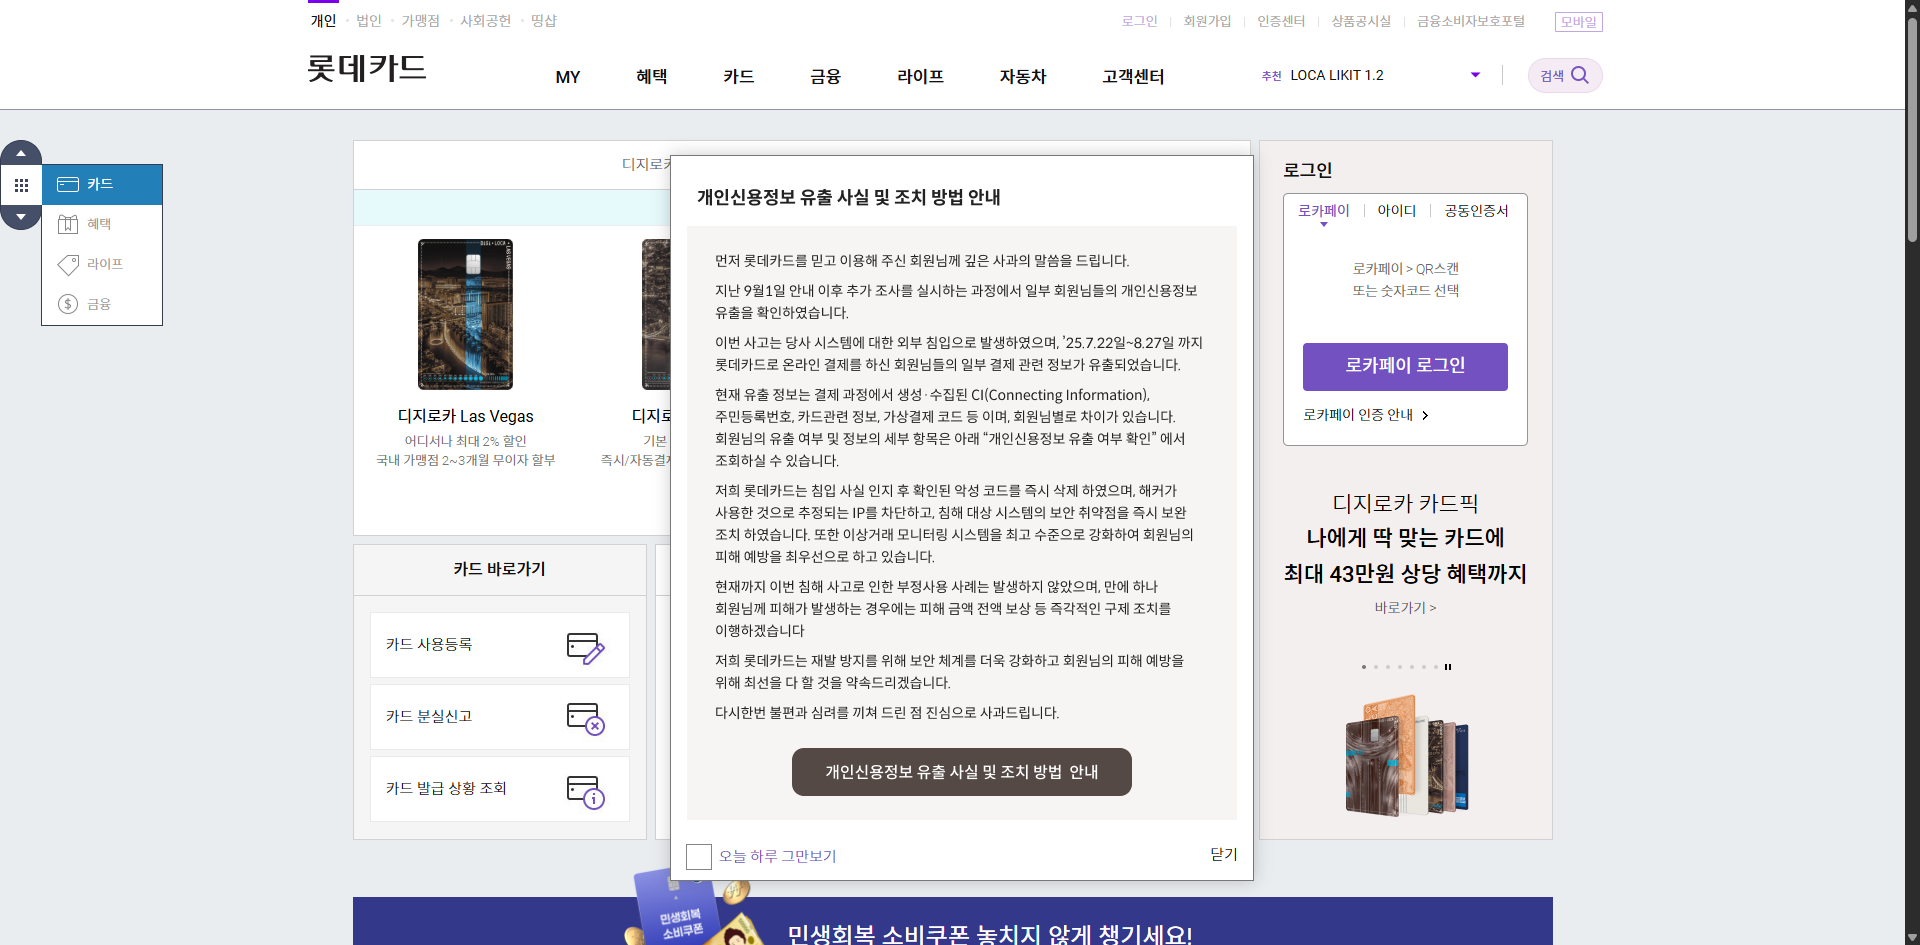The height and width of the screenshot is (945, 1920).
Task: Select the 혜택 gift icon in sidebar
Action: click(68, 224)
